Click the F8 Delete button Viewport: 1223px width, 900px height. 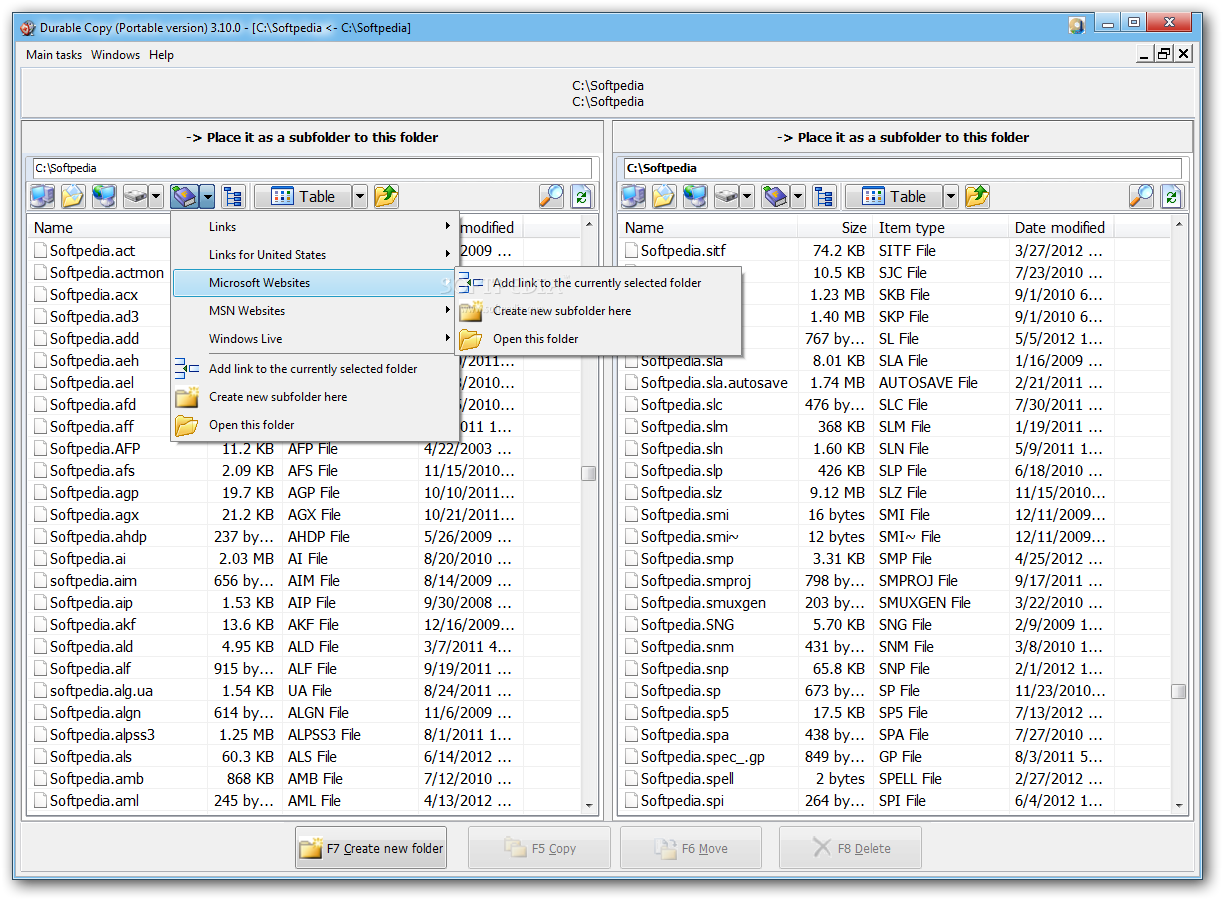tap(850, 848)
